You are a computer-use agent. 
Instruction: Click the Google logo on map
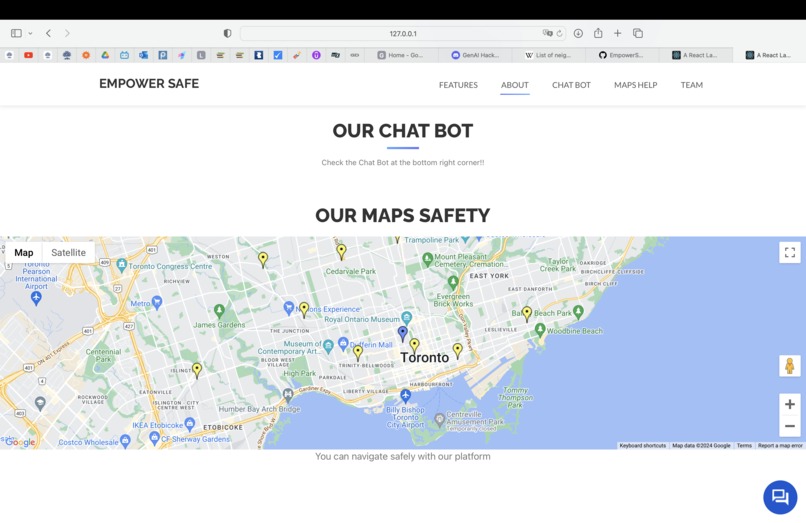click(x=20, y=442)
